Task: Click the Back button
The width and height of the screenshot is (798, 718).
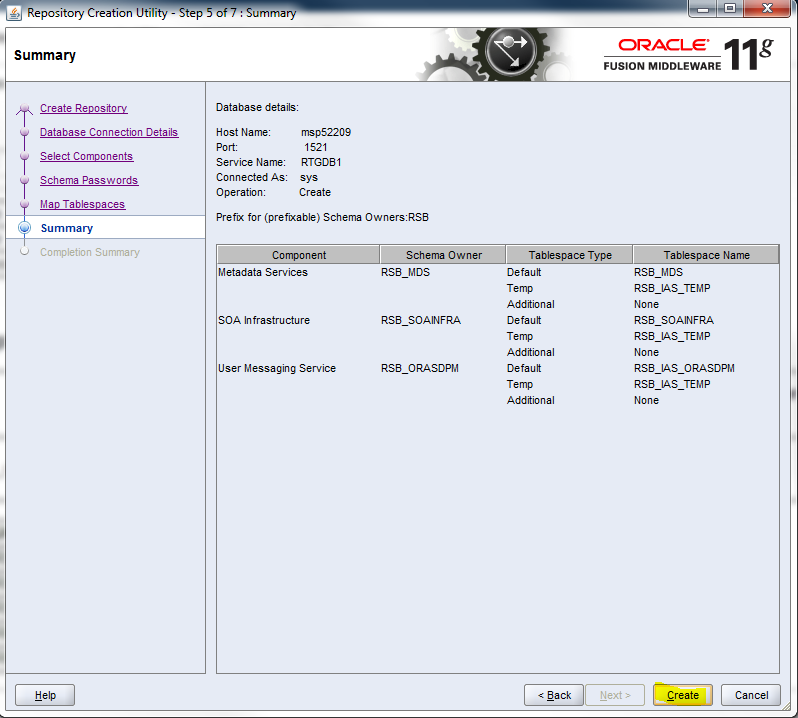Action: [554, 695]
